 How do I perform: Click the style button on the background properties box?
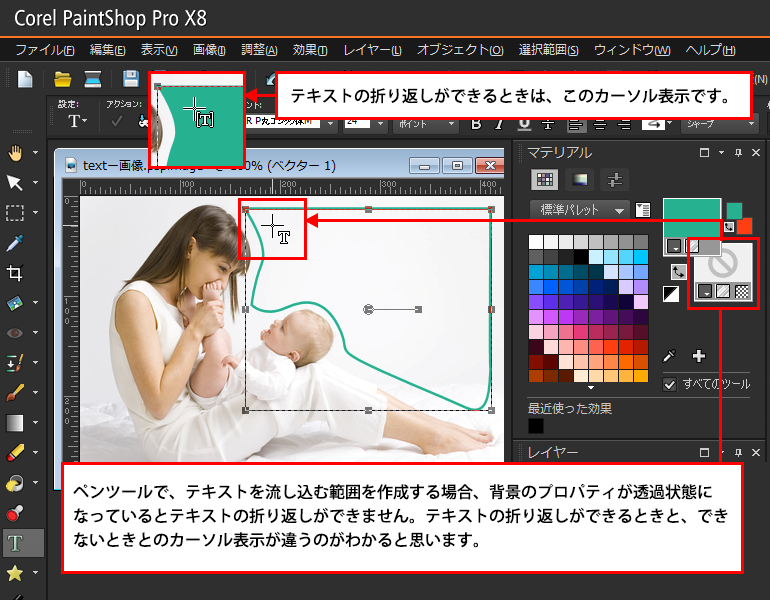pyautogui.click(x=705, y=292)
